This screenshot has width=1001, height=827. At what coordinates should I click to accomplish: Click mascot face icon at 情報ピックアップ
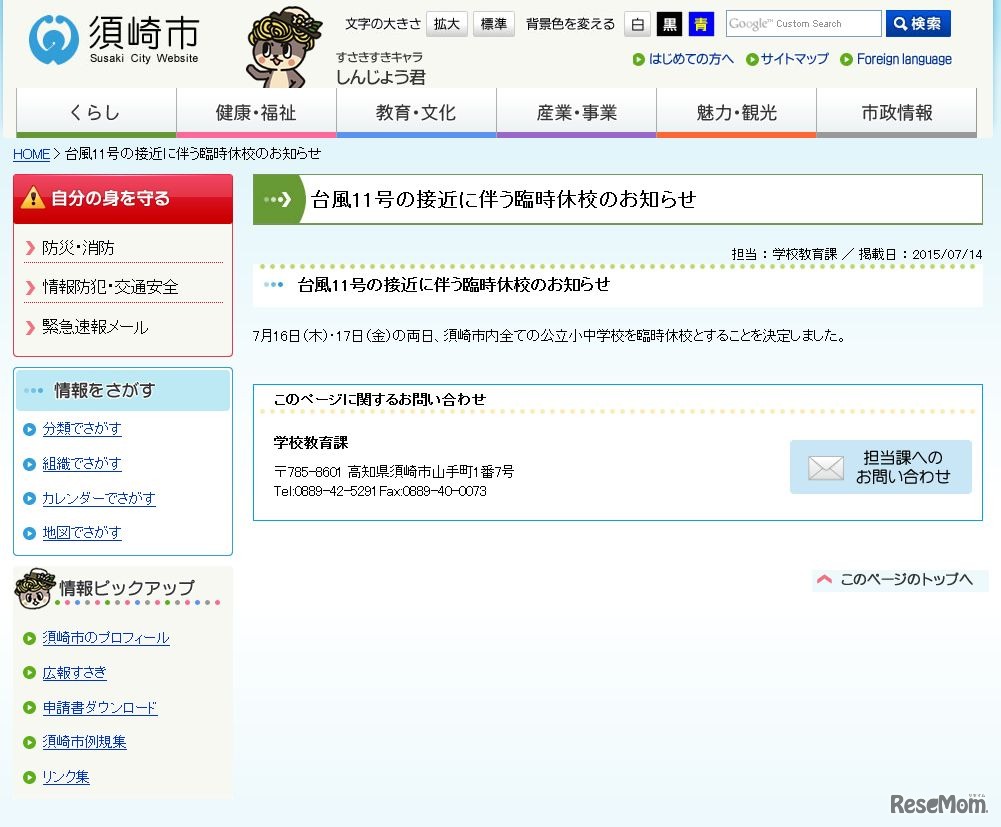(x=34, y=589)
